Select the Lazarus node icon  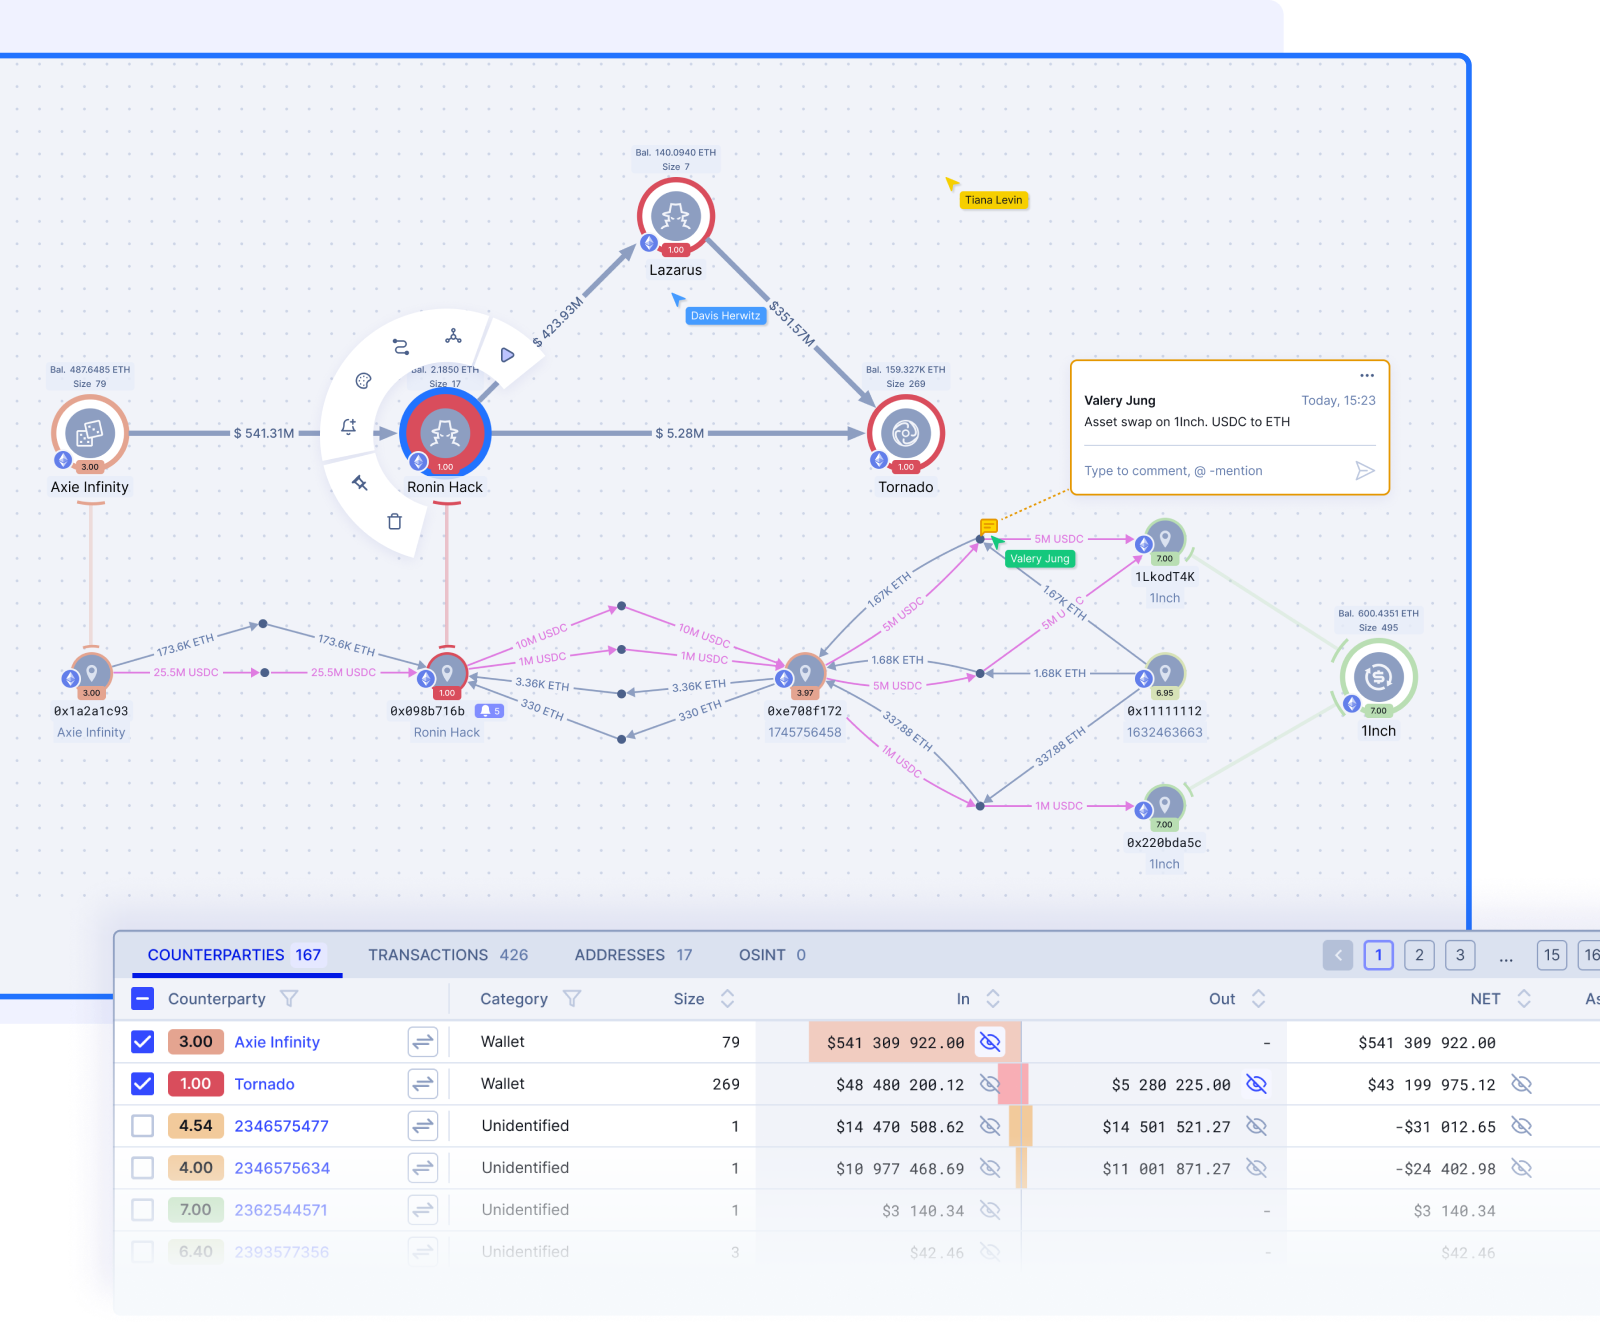(x=676, y=216)
